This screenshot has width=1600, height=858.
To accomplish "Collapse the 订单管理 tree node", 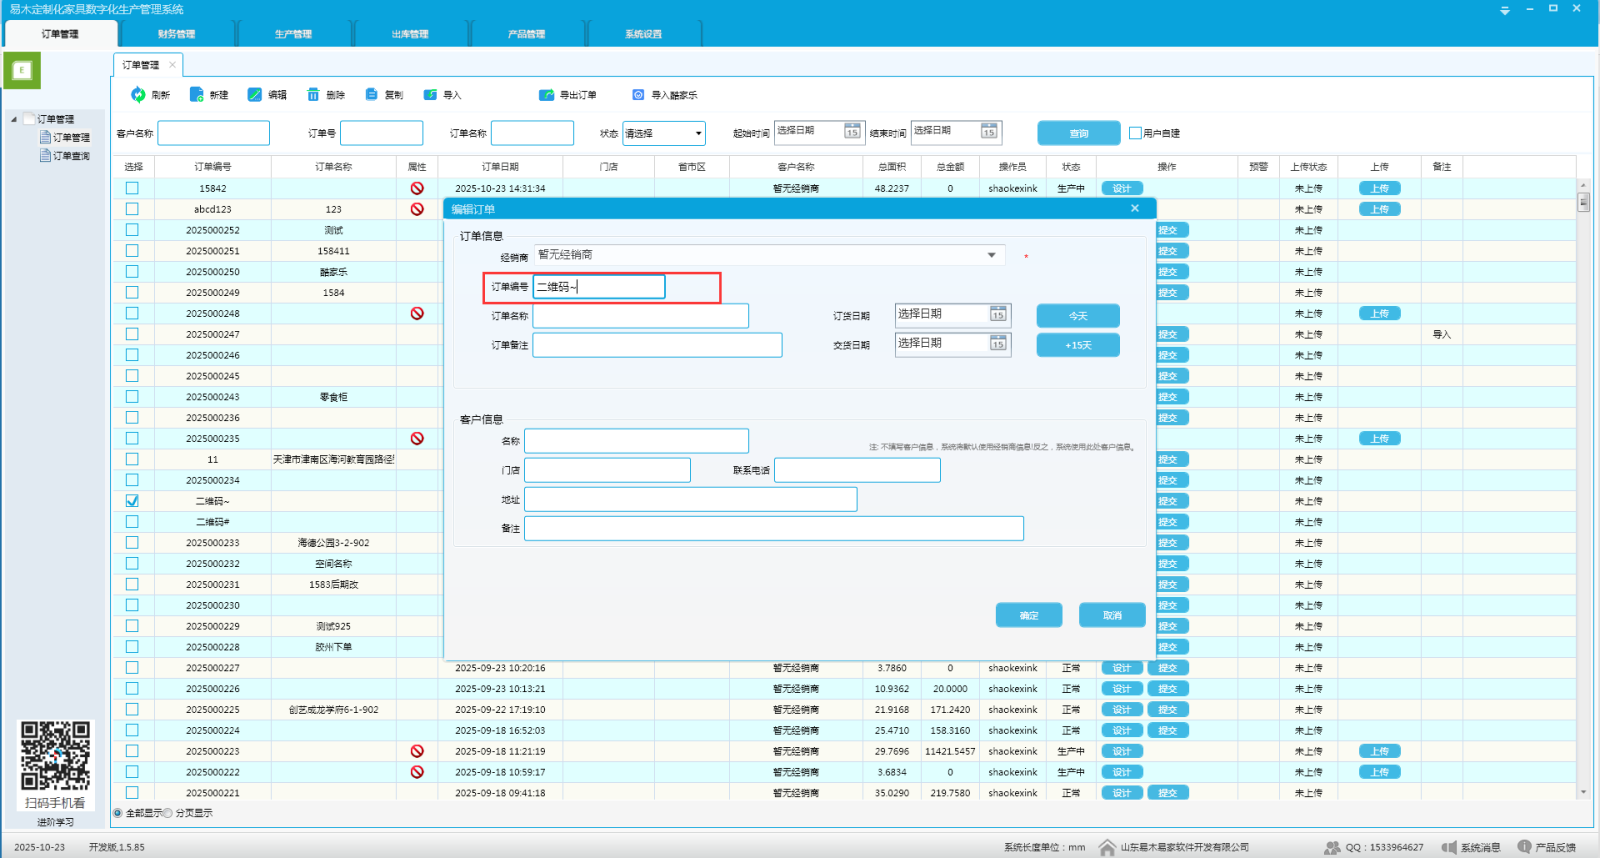I will [14, 119].
